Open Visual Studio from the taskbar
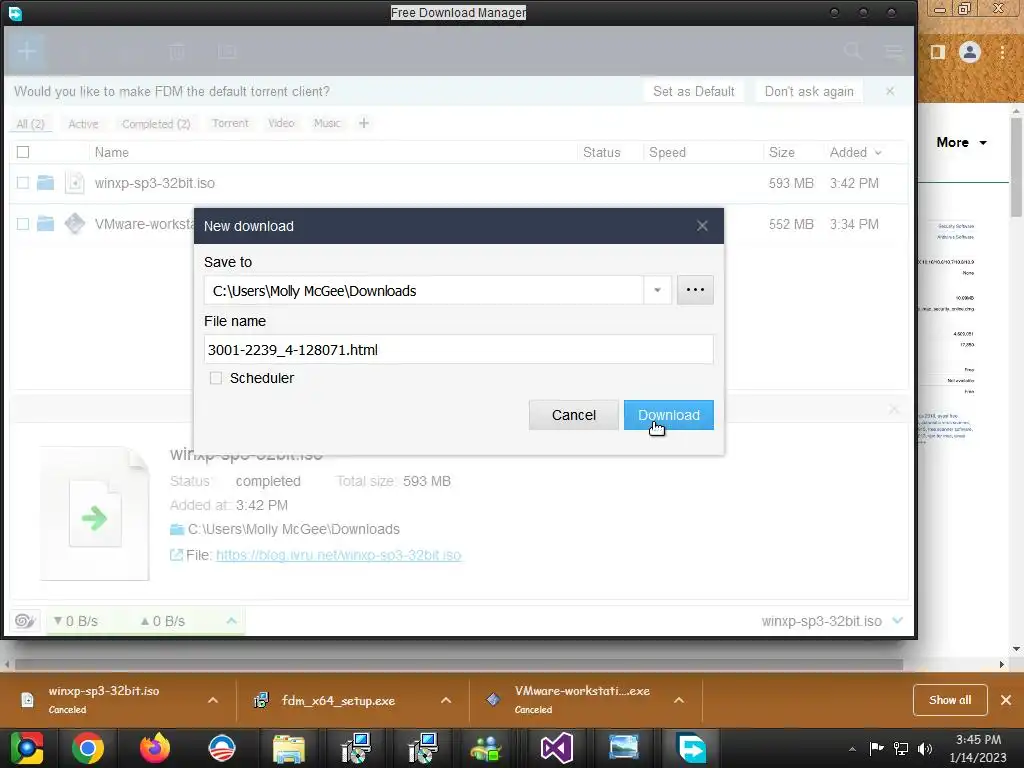 [x=556, y=748]
